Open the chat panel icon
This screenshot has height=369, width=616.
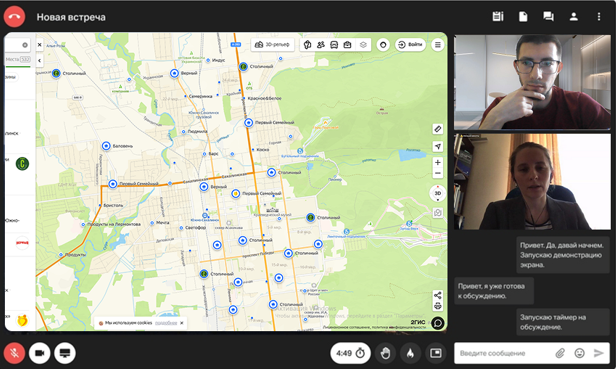548,17
